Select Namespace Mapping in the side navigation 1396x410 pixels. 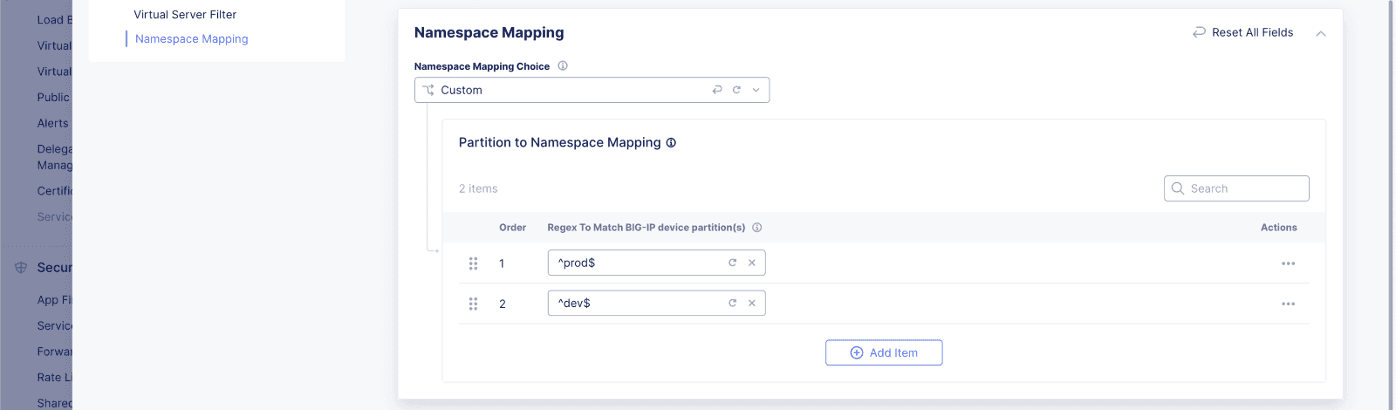191,39
